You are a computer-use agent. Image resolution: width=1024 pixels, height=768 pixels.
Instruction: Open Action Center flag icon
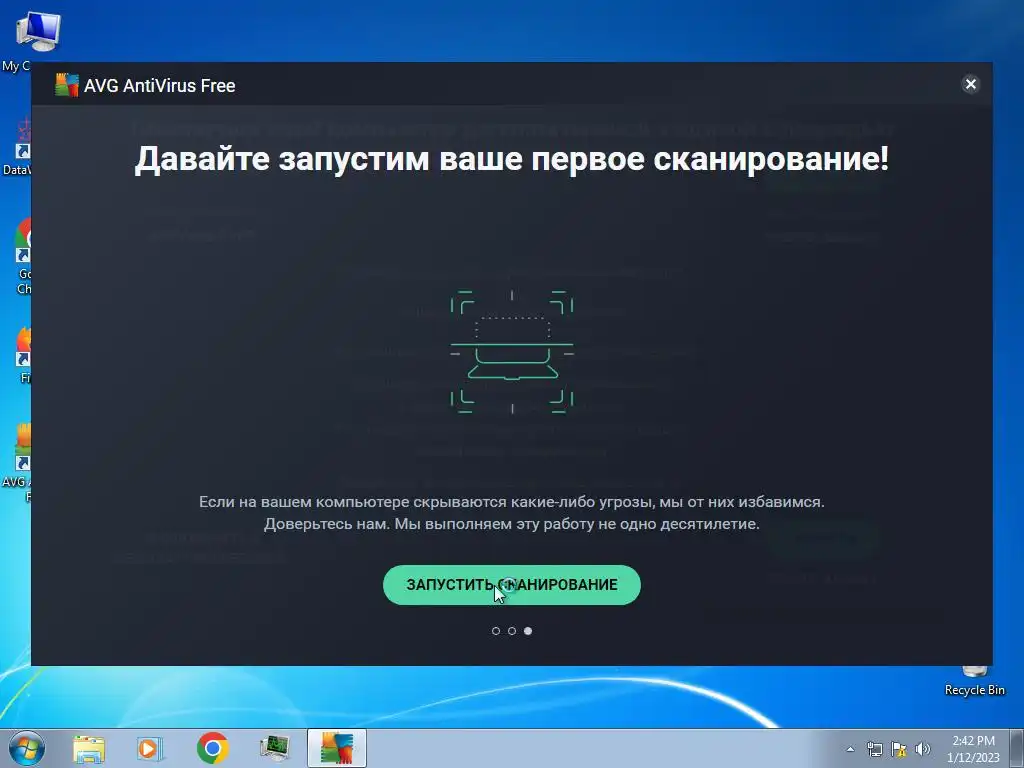pyautogui.click(x=899, y=749)
